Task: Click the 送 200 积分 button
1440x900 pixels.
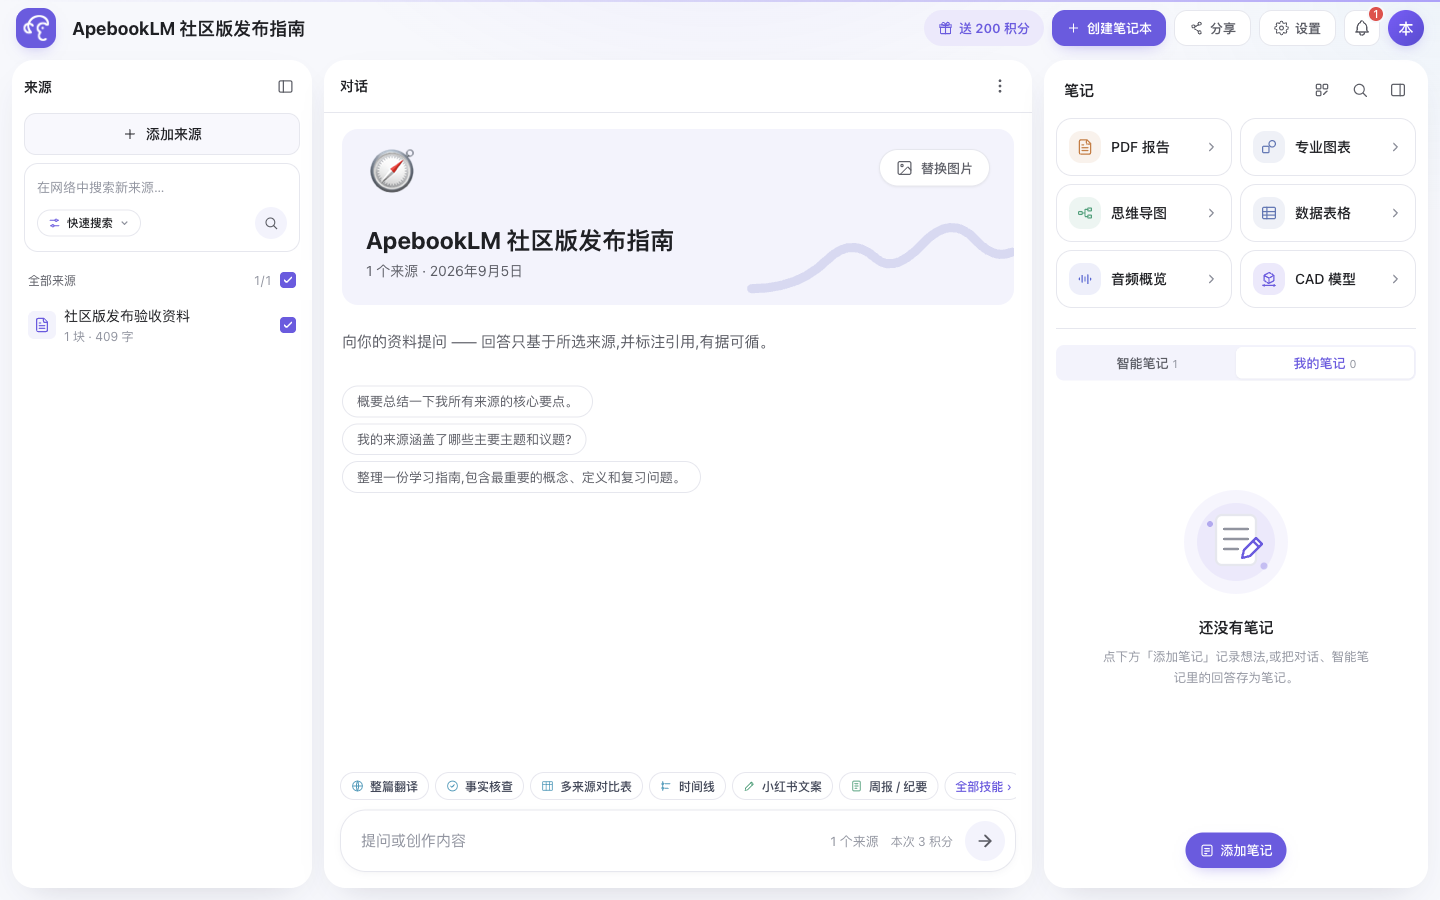Action: pyautogui.click(x=984, y=28)
